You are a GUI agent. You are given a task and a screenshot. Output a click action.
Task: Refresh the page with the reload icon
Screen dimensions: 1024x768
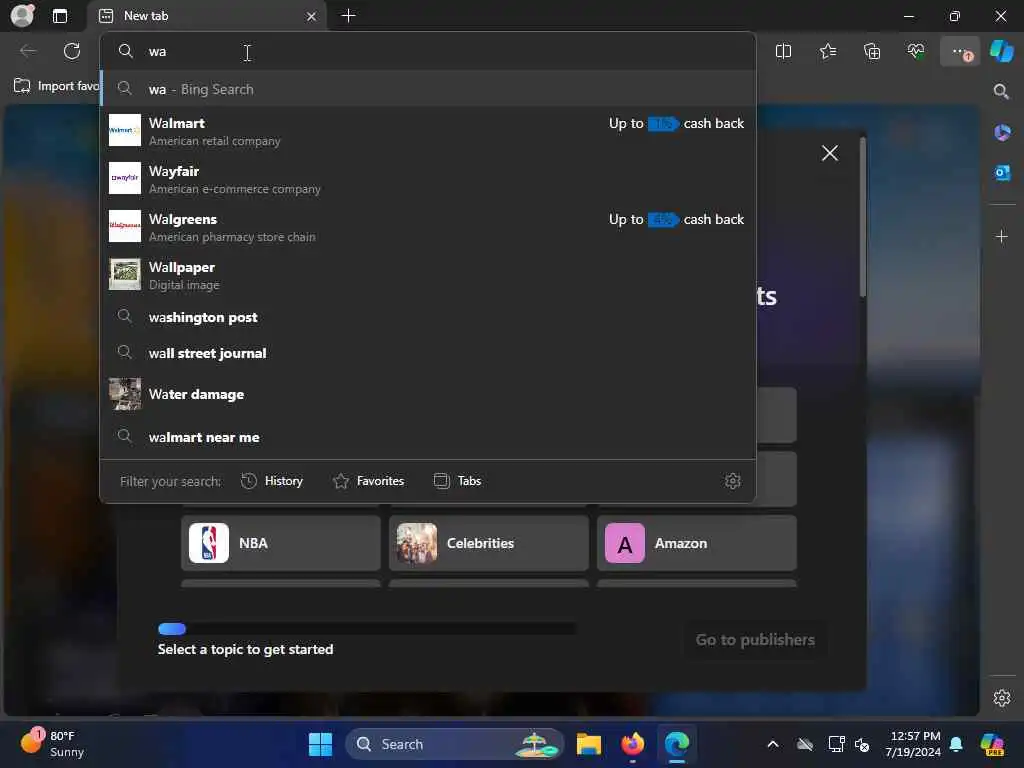pyautogui.click(x=72, y=51)
